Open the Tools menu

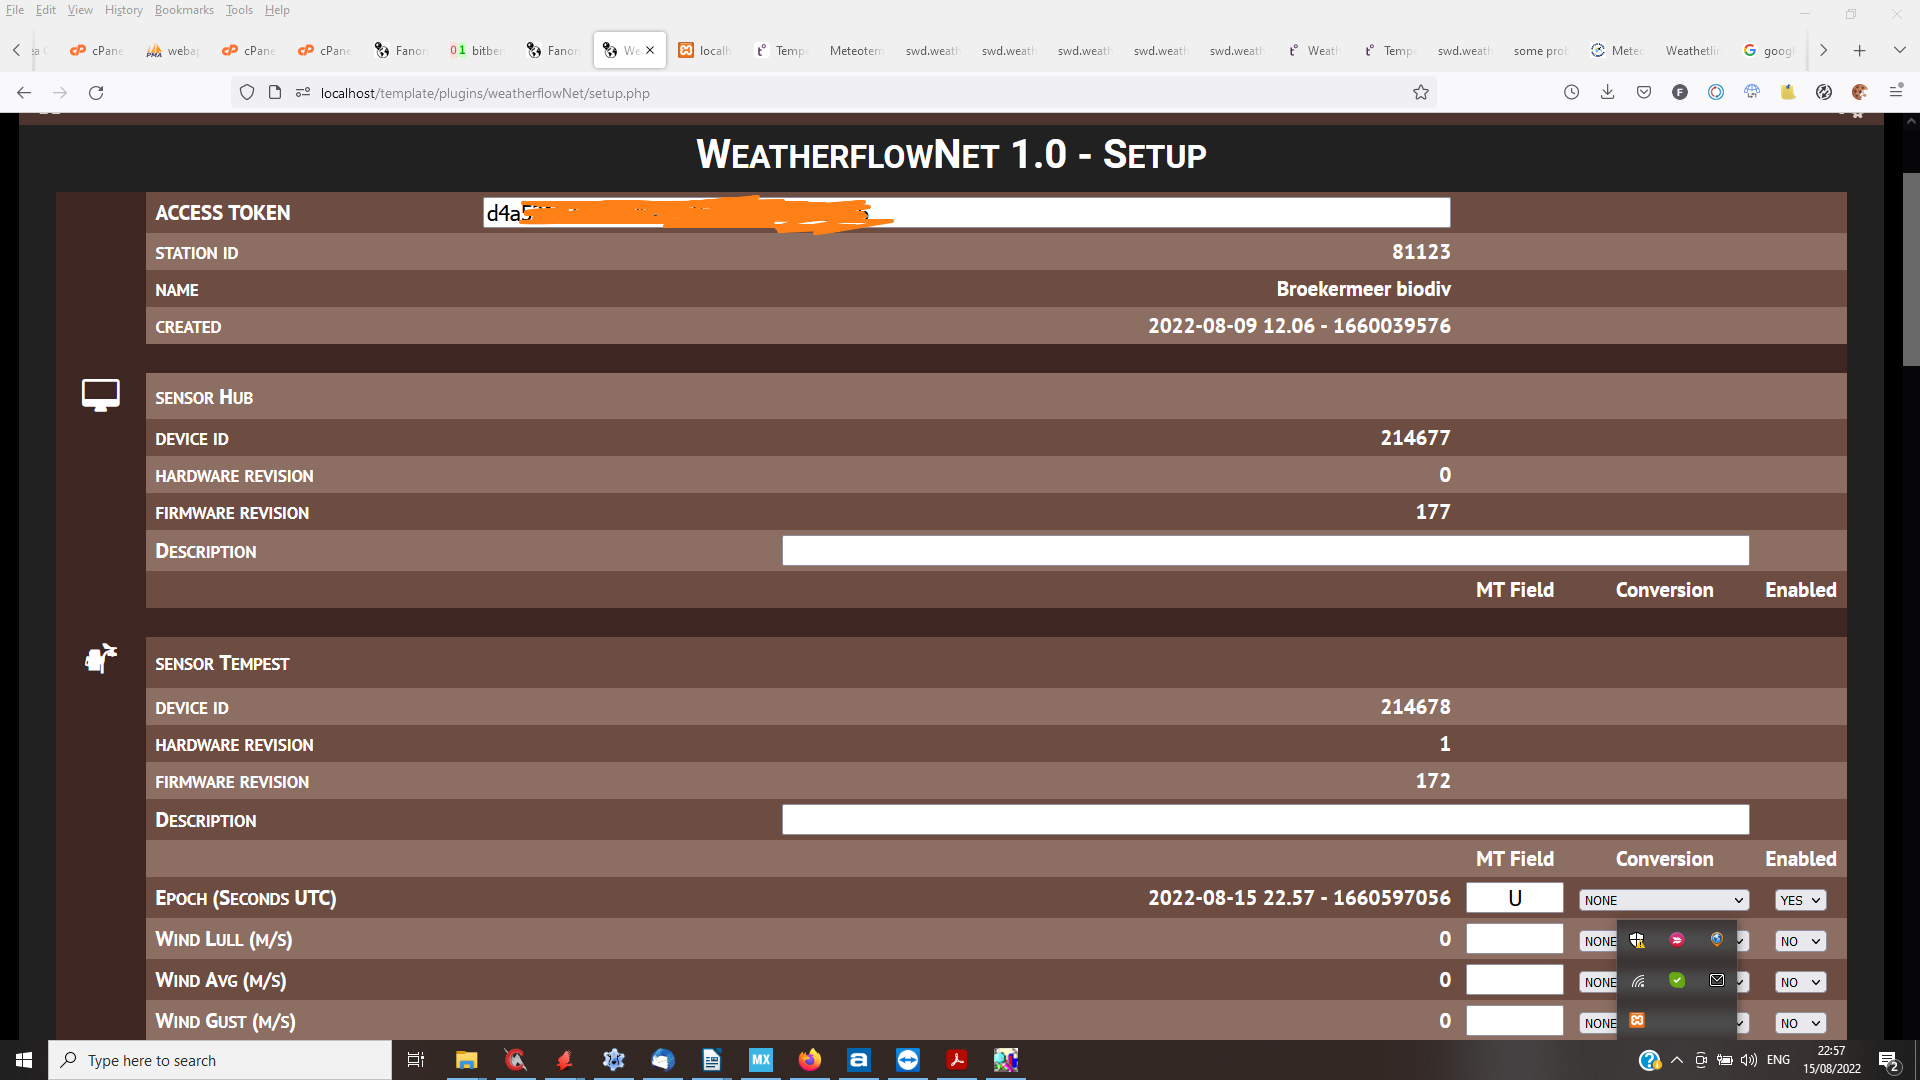coord(239,10)
